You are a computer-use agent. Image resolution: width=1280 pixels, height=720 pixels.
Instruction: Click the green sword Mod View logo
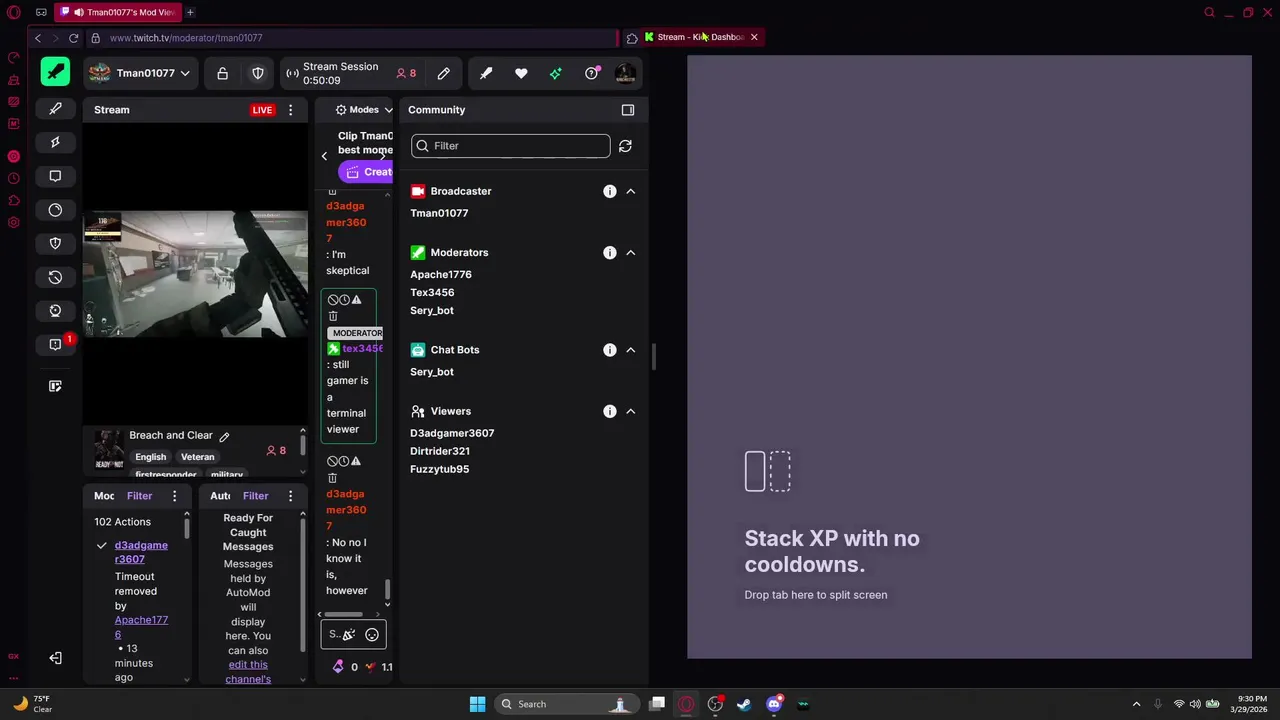(x=55, y=72)
